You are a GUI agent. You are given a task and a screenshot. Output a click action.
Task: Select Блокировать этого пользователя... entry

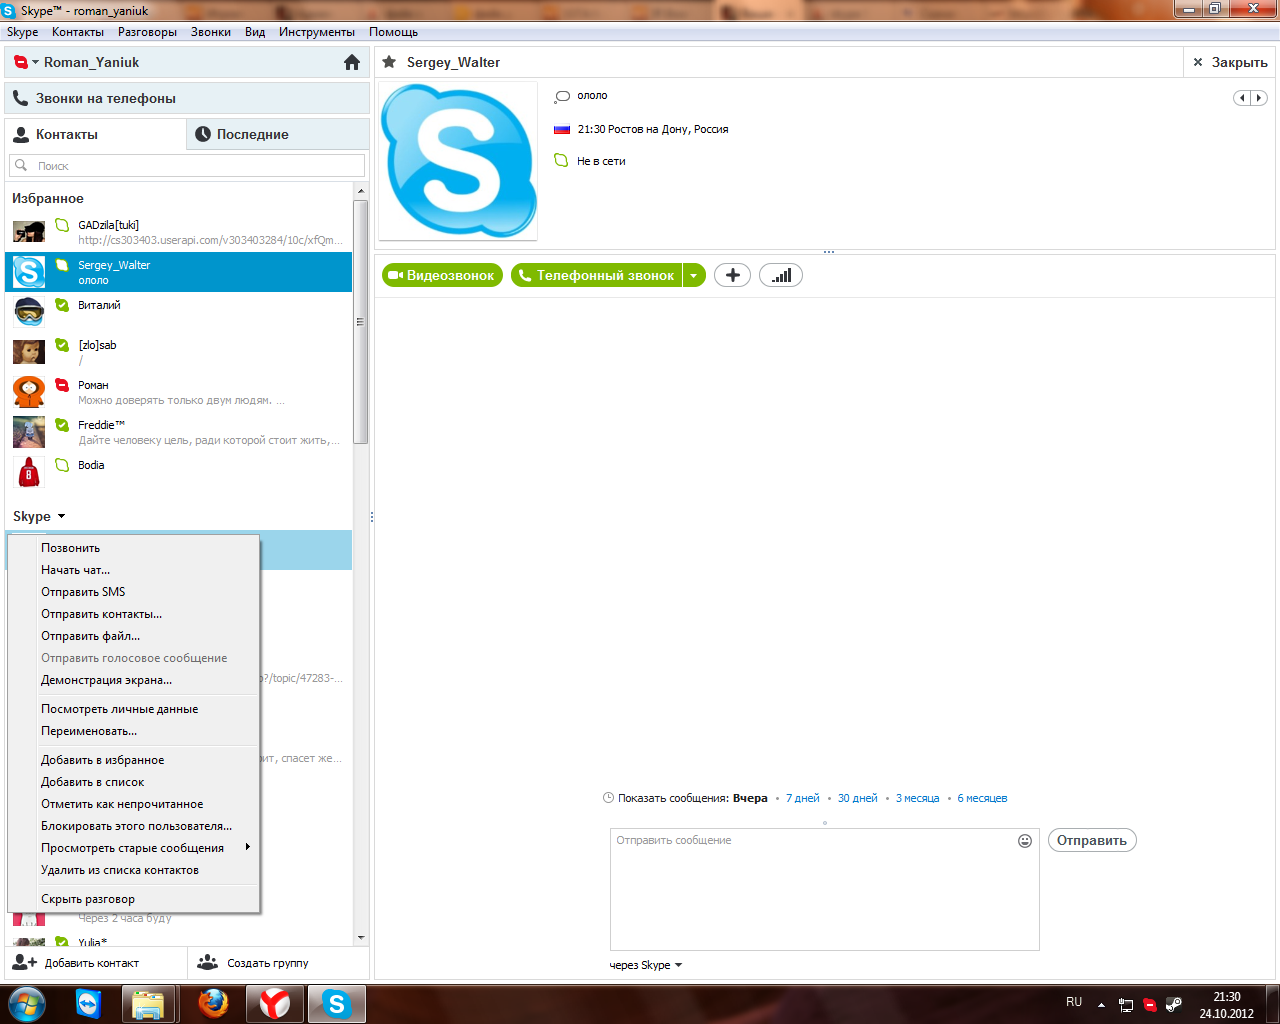pyautogui.click(x=134, y=826)
